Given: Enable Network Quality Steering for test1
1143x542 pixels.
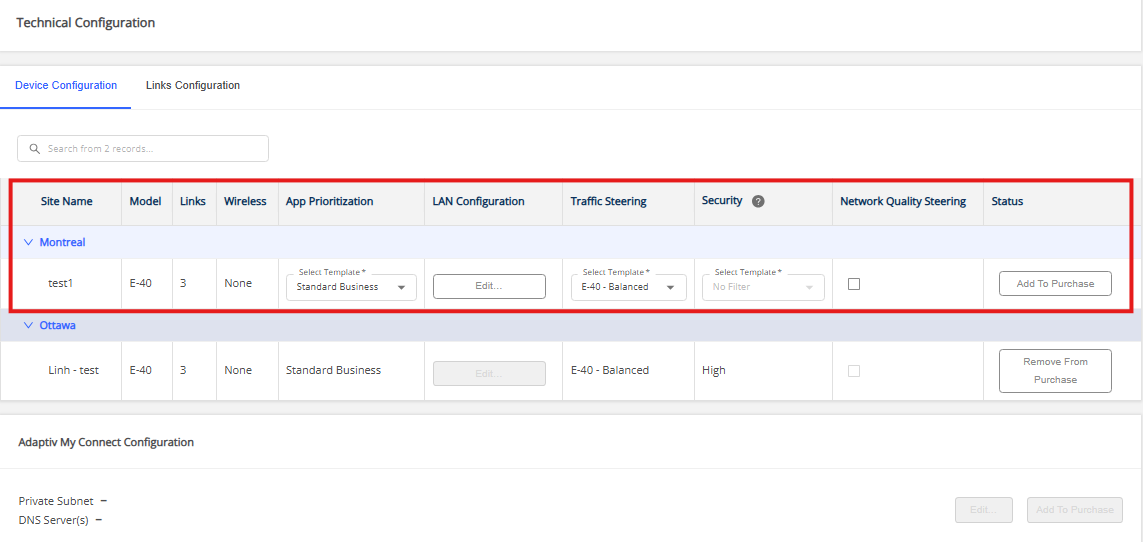Looking at the screenshot, I should click(x=854, y=284).
